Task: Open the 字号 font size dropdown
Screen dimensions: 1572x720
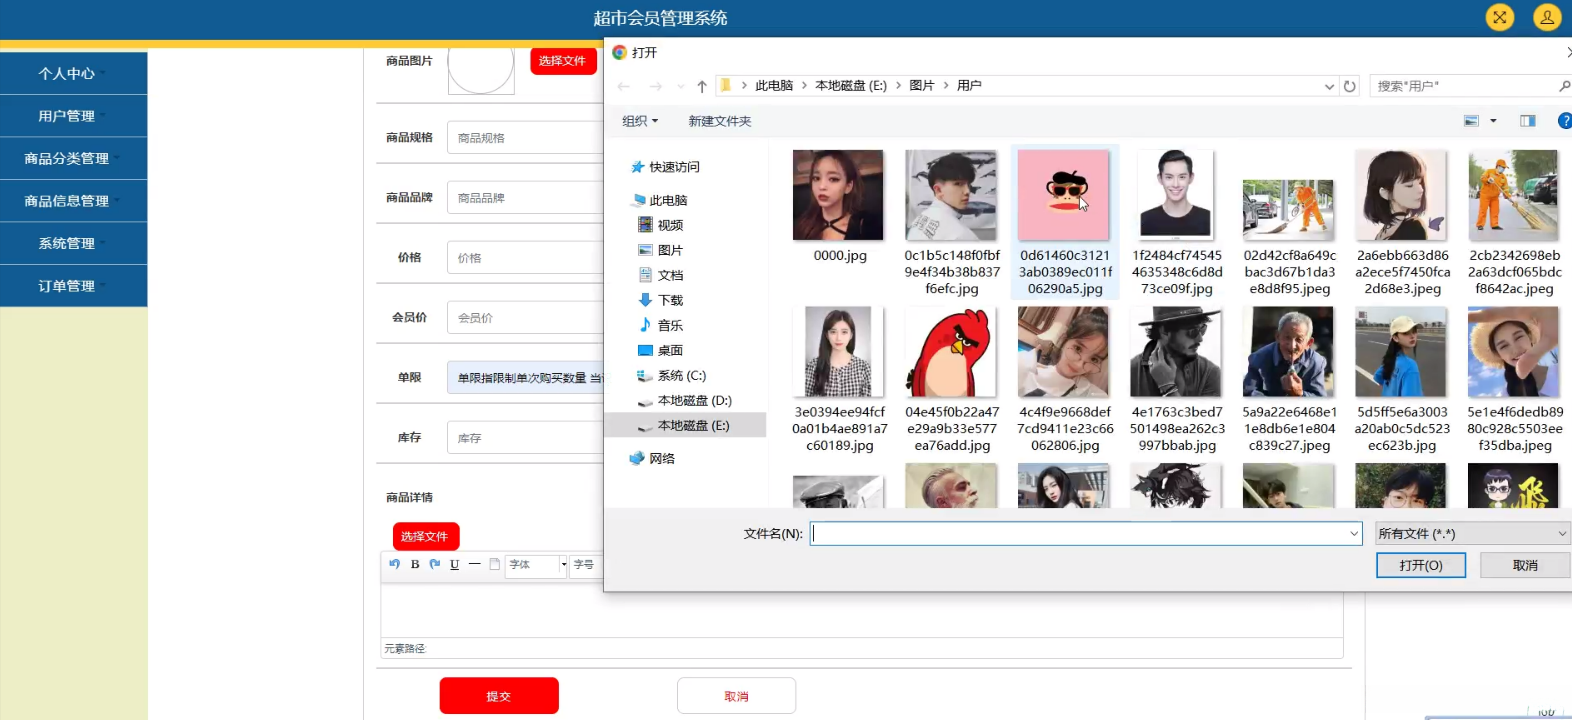Action: point(586,565)
